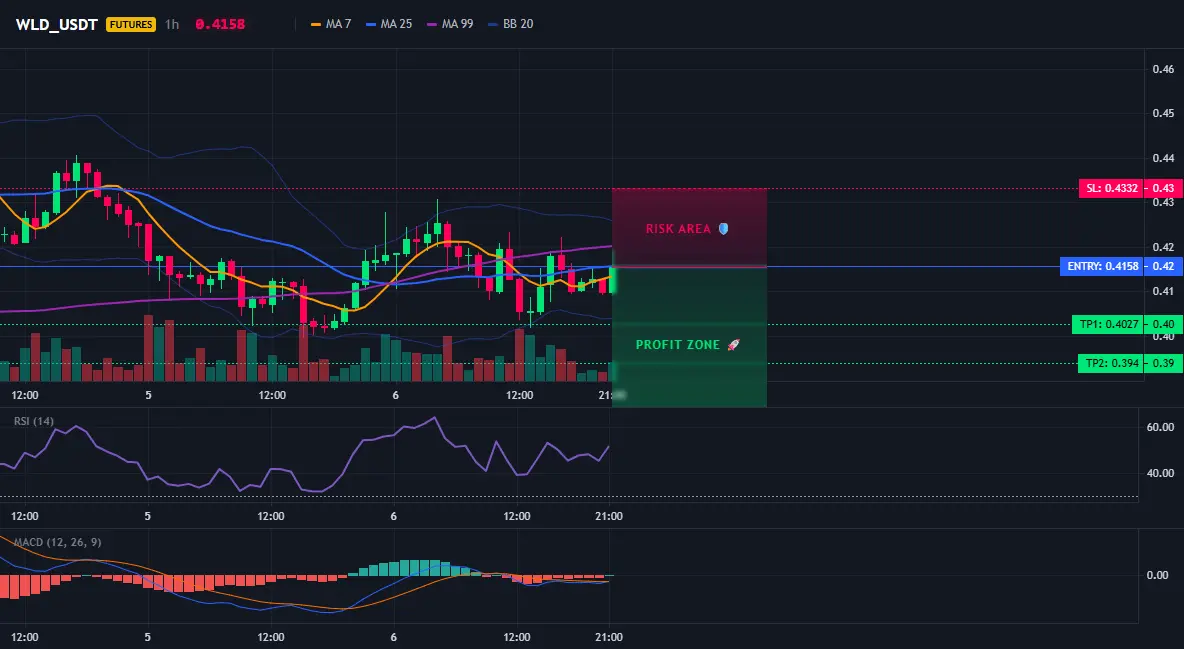Click the ENTRY: 0.4158 price label

point(1102,266)
